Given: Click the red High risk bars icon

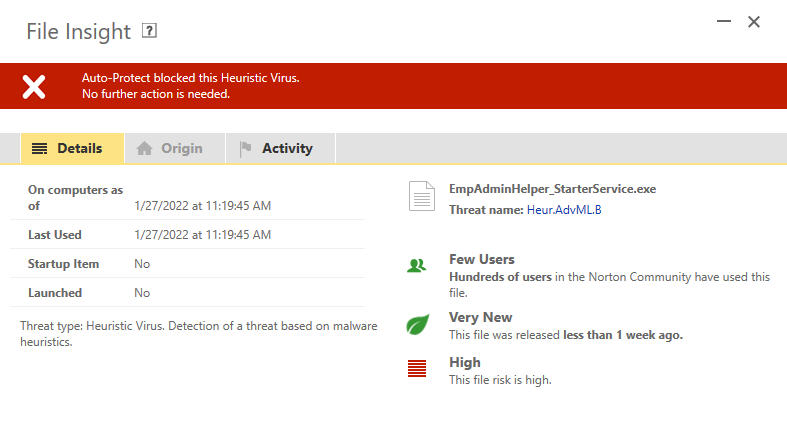Looking at the screenshot, I should click(x=417, y=368).
